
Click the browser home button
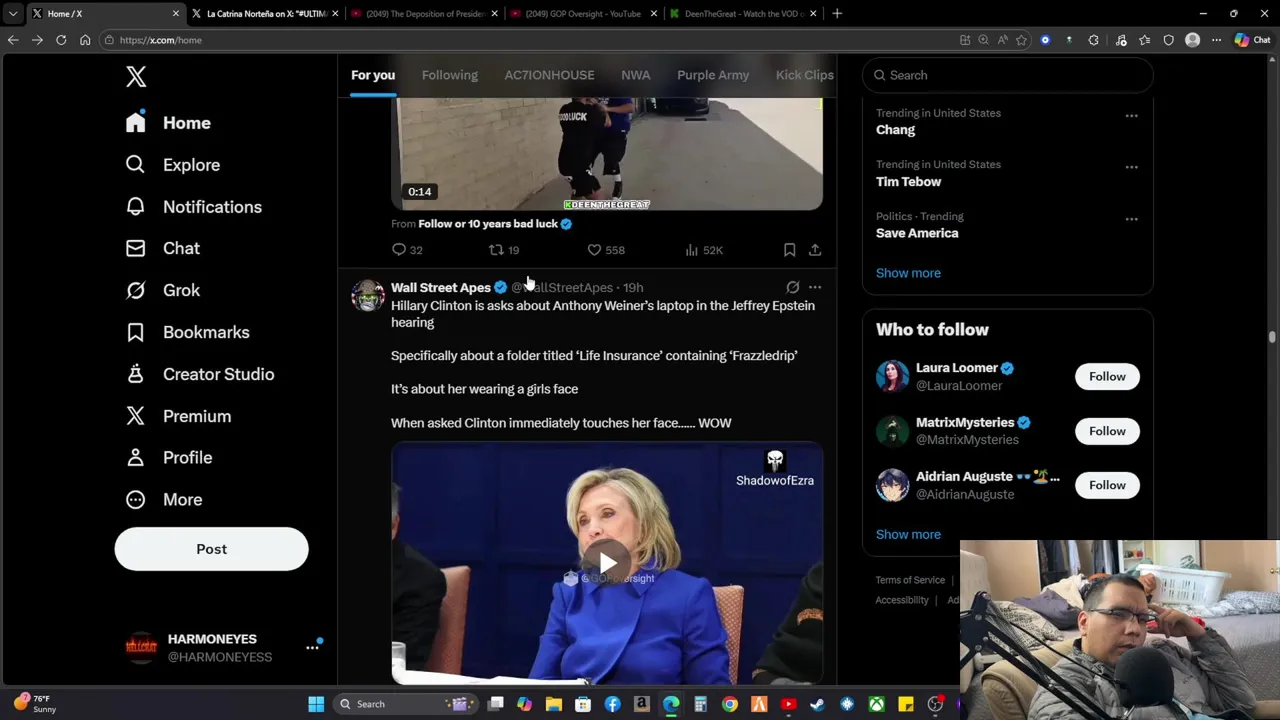pos(85,40)
